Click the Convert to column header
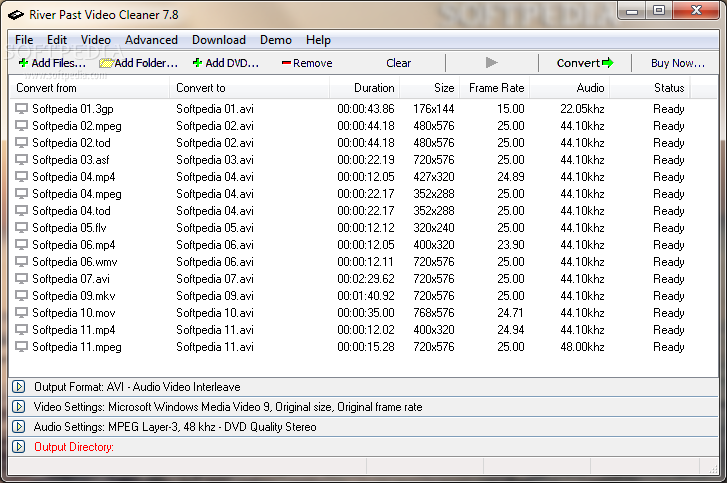Screen dimensions: 727x483 coord(249,88)
